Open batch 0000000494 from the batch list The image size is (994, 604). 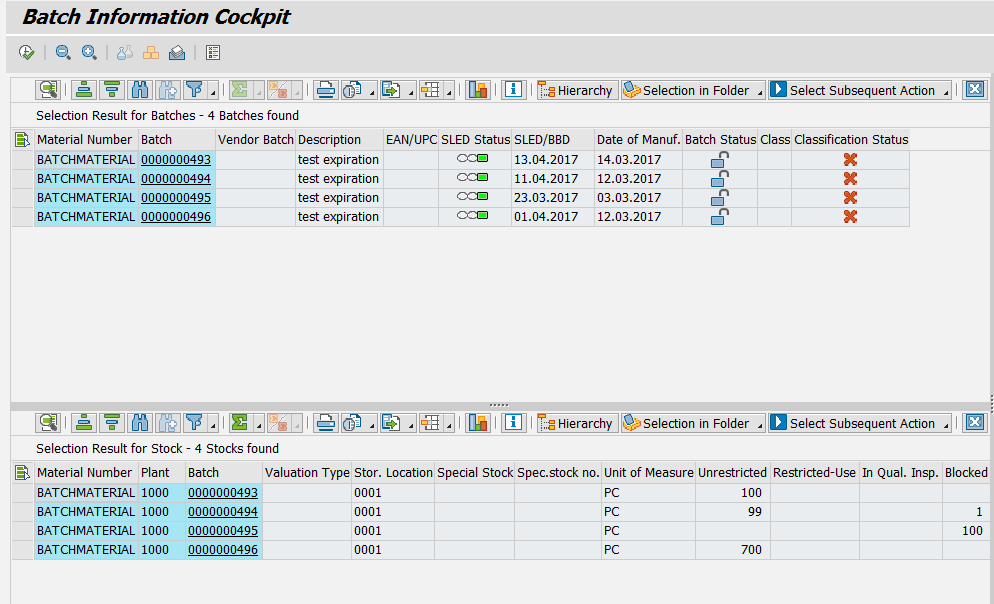point(176,177)
